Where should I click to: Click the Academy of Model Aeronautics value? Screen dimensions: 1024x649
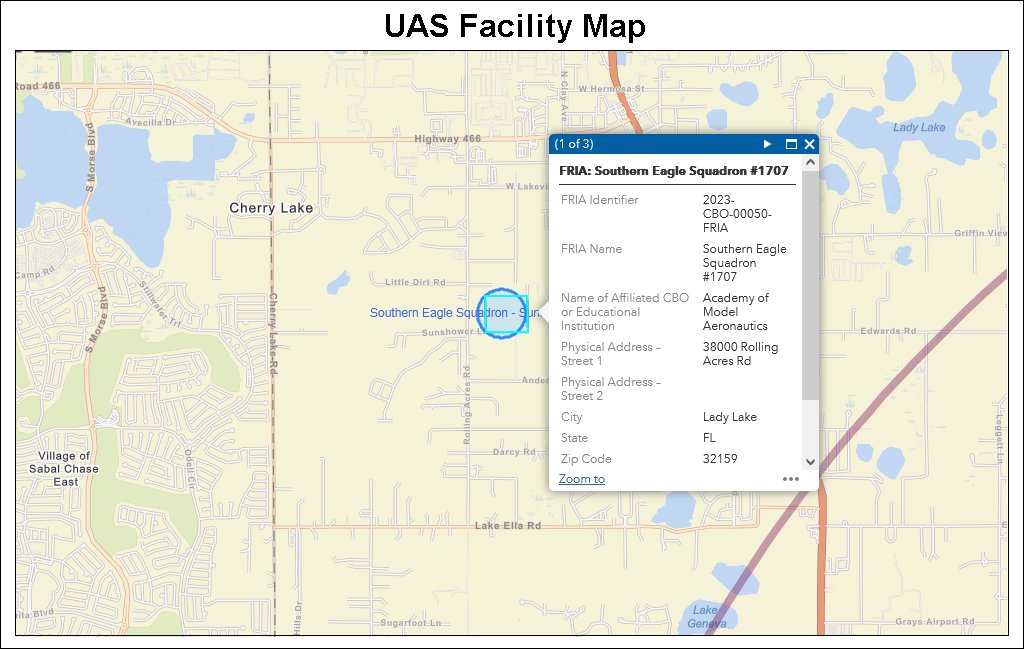(735, 312)
